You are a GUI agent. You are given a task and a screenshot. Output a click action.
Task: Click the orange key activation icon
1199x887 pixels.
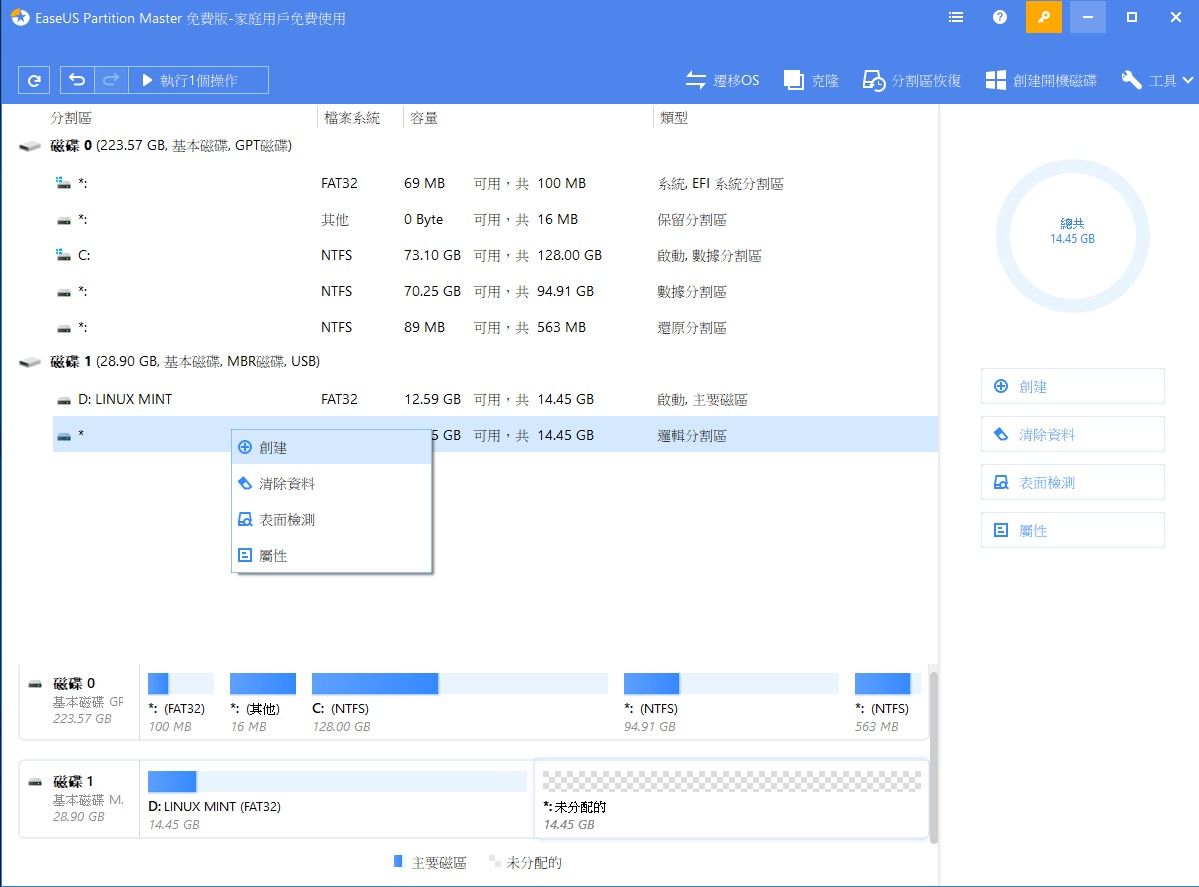1044,17
